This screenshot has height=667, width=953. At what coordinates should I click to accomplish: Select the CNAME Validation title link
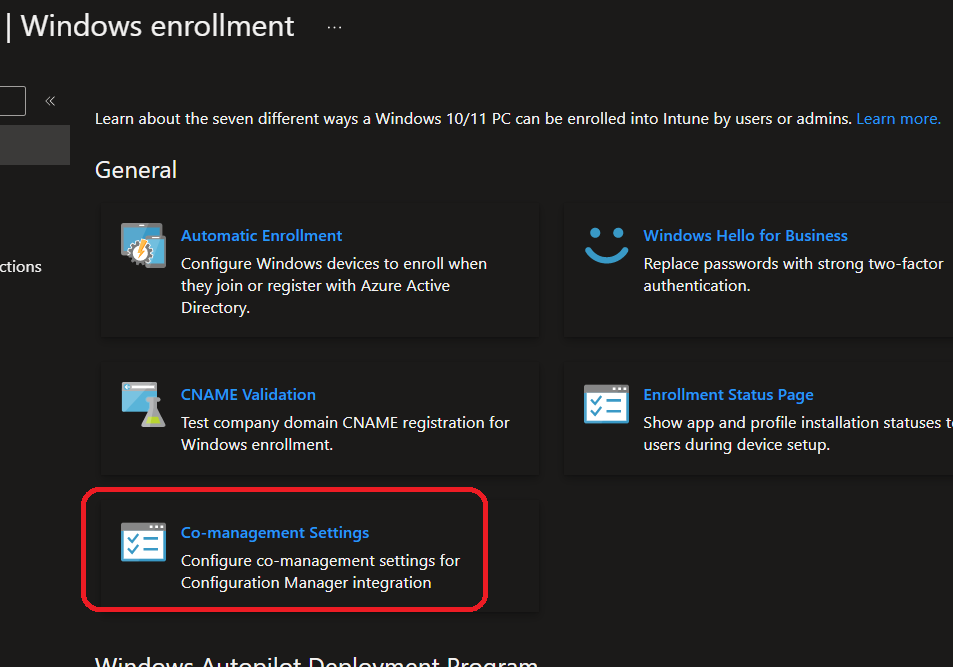coord(248,395)
